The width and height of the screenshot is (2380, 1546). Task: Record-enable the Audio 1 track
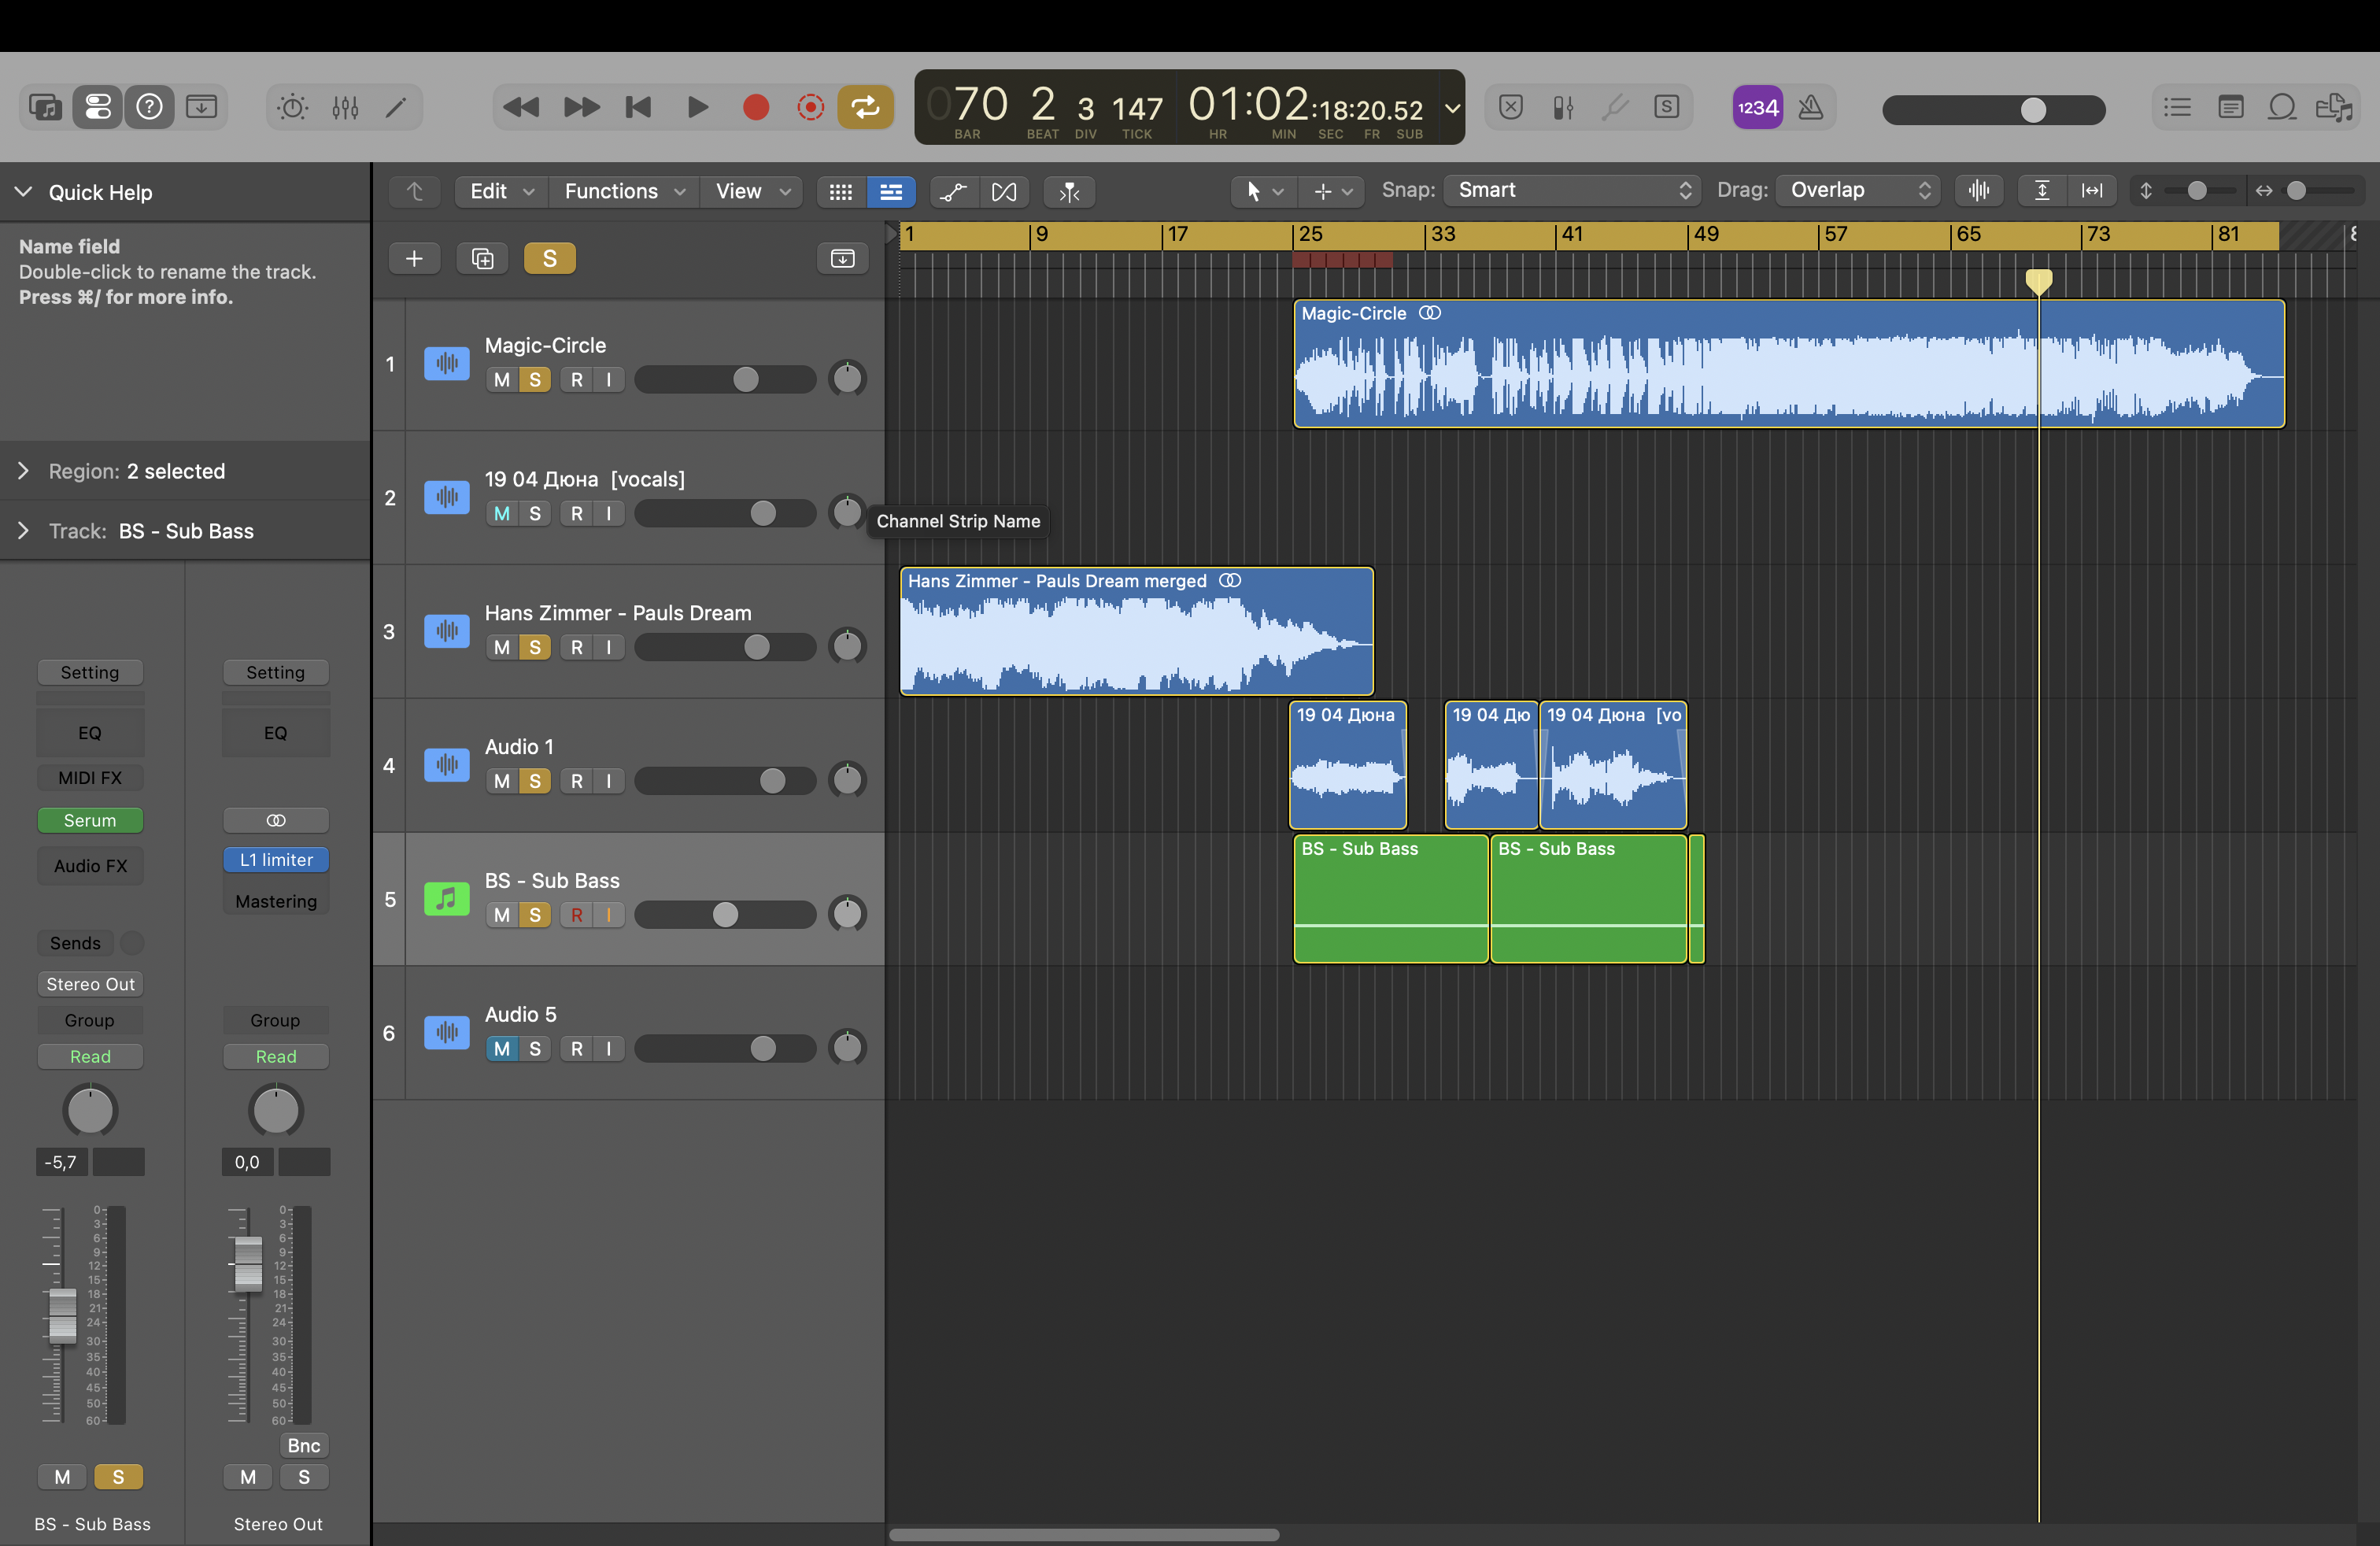577,781
